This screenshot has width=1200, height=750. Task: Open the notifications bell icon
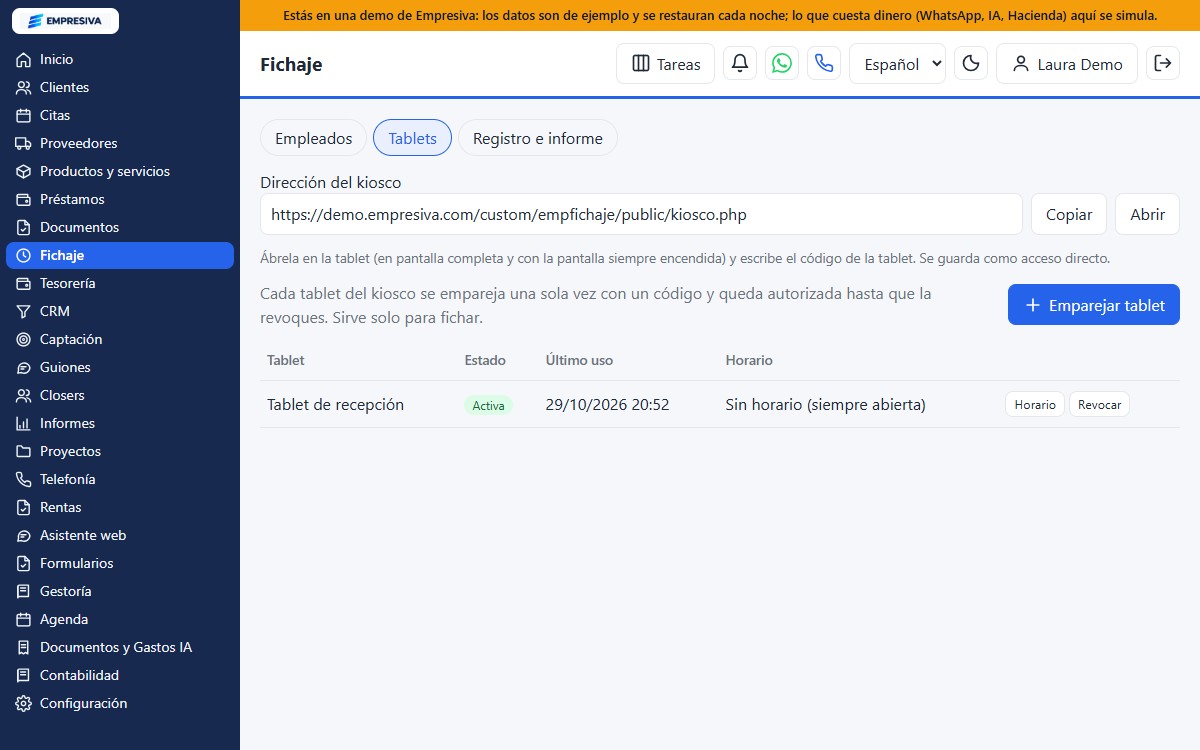pyautogui.click(x=739, y=64)
